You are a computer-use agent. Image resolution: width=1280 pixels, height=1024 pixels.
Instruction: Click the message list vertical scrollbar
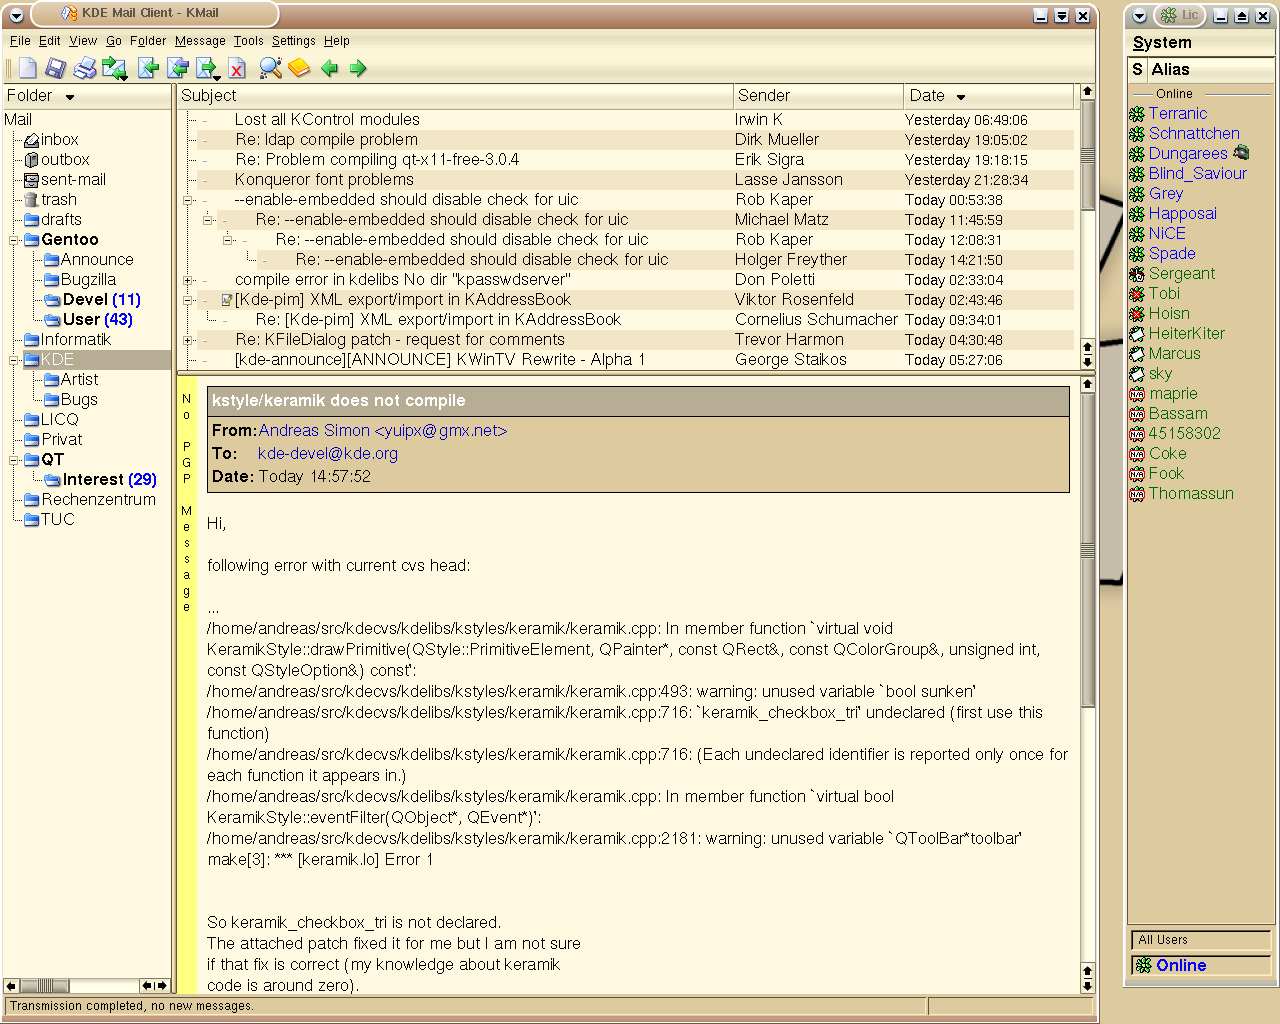click(x=1087, y=226)
